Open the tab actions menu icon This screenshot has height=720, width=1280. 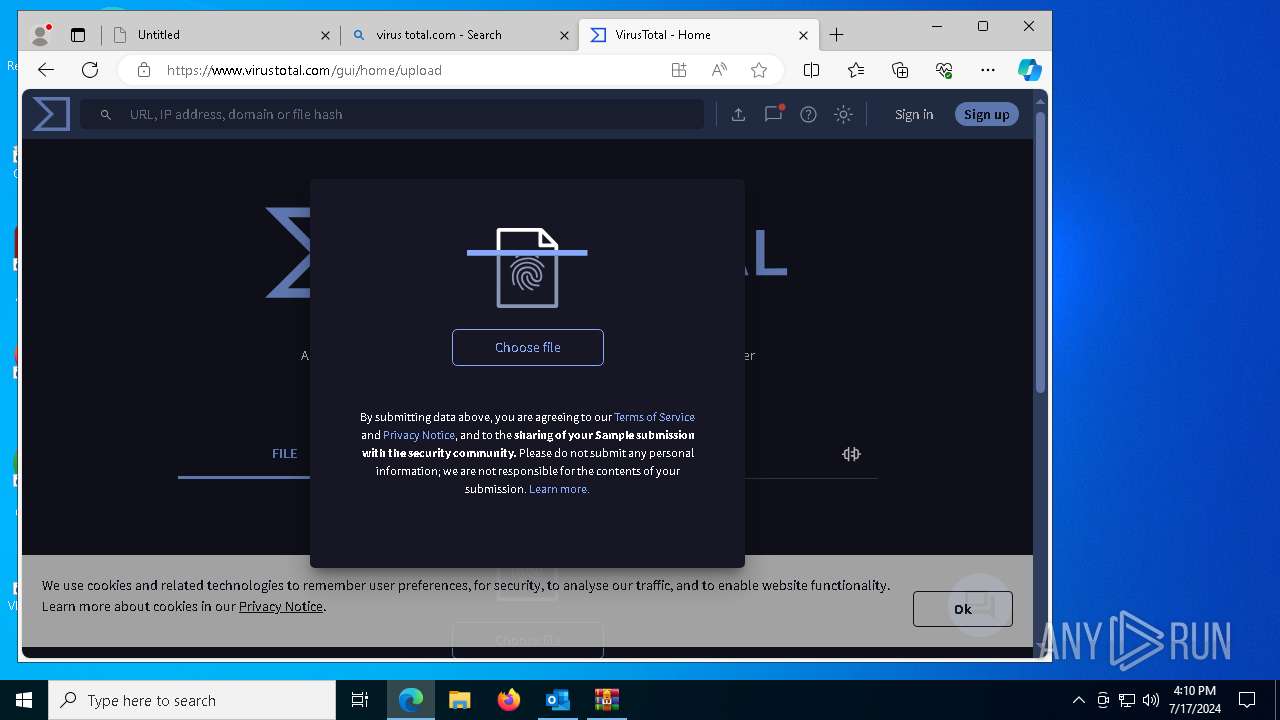click(78, 35)
